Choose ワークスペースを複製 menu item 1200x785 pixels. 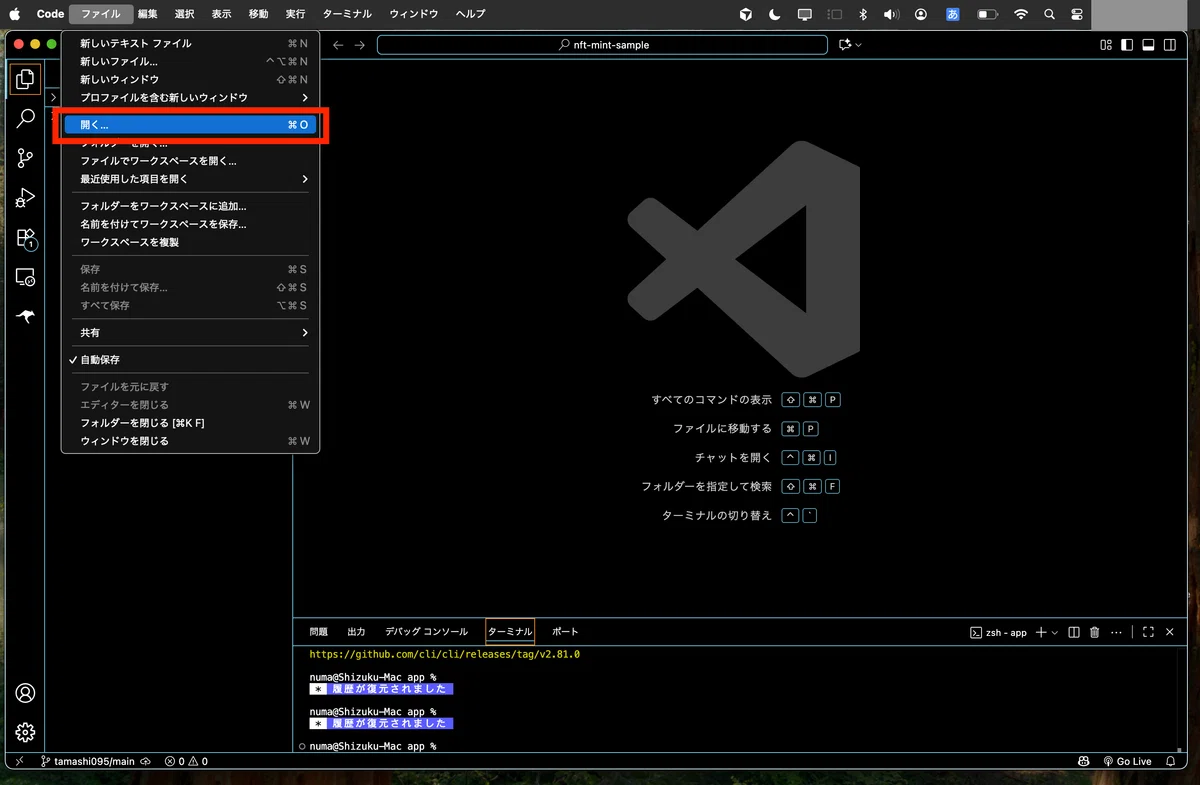click(x=190, y=242)
